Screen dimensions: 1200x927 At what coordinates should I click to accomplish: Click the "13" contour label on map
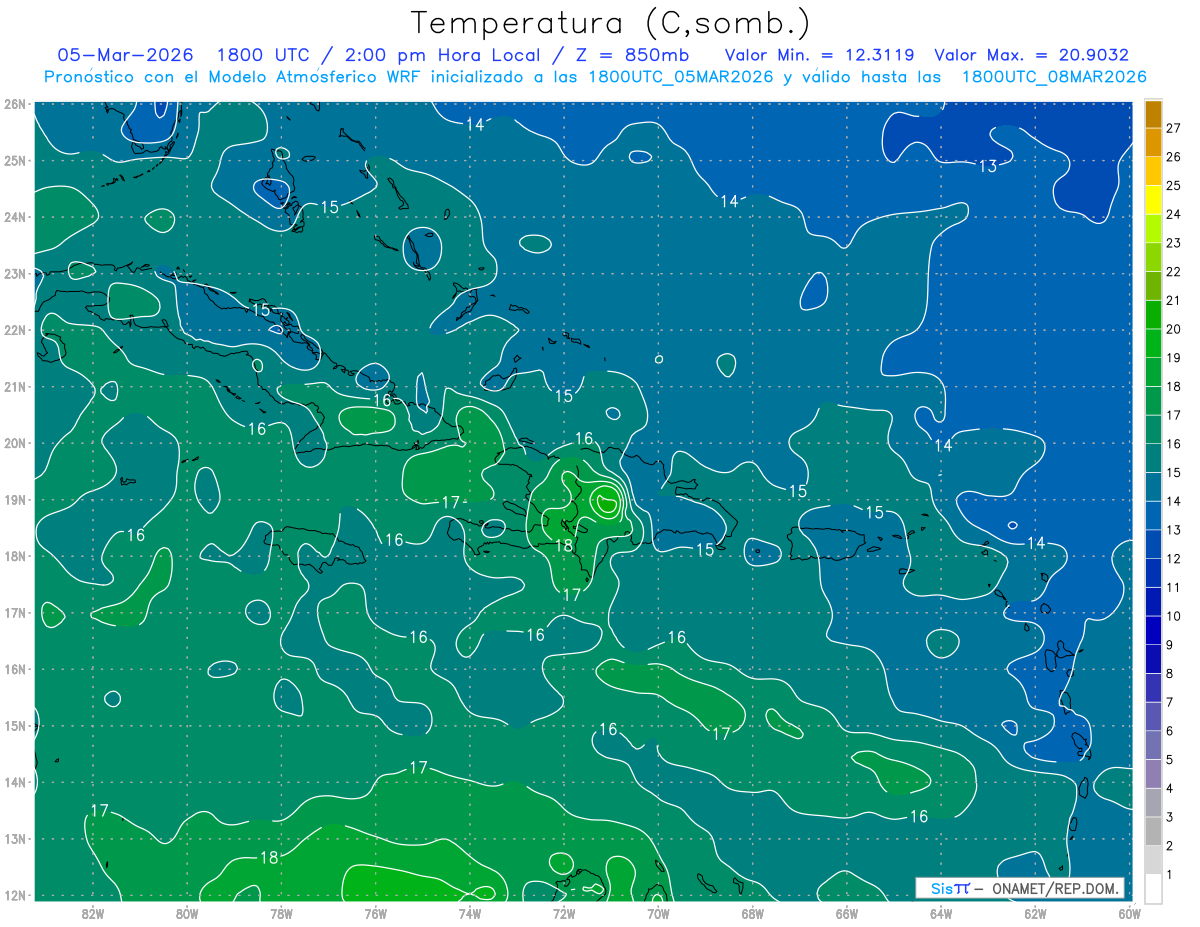pos(987,166)
